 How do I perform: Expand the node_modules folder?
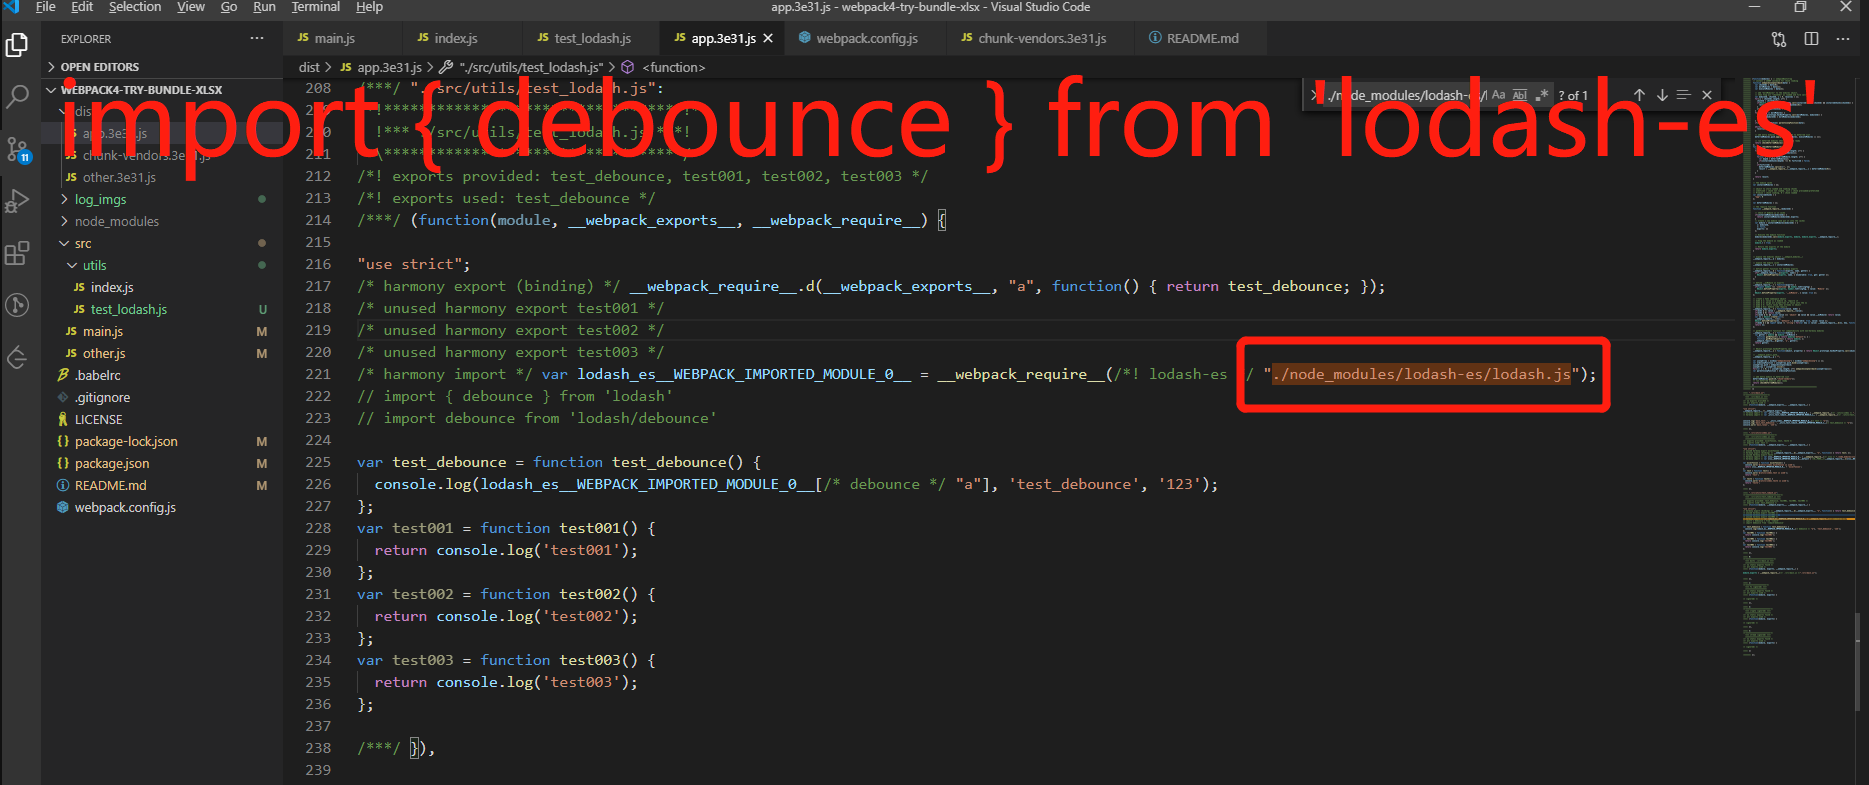pos(161,221)
